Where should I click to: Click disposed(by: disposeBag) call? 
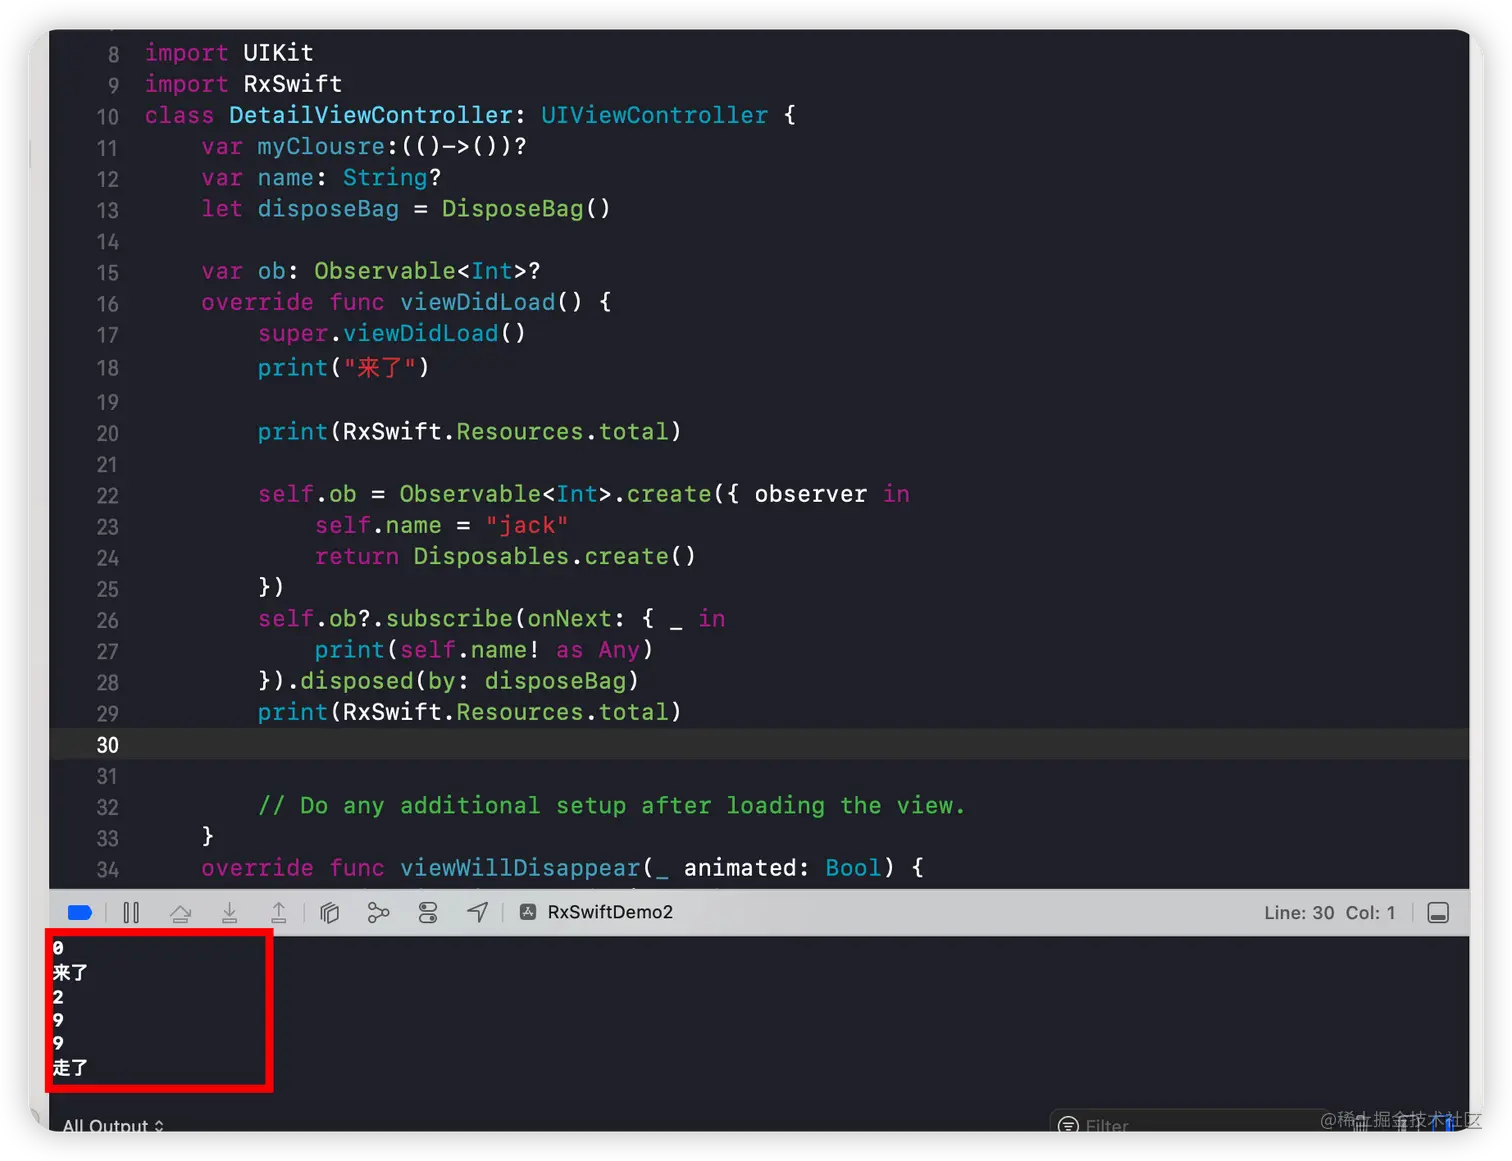pyautogui.click(x=469, y=681)
